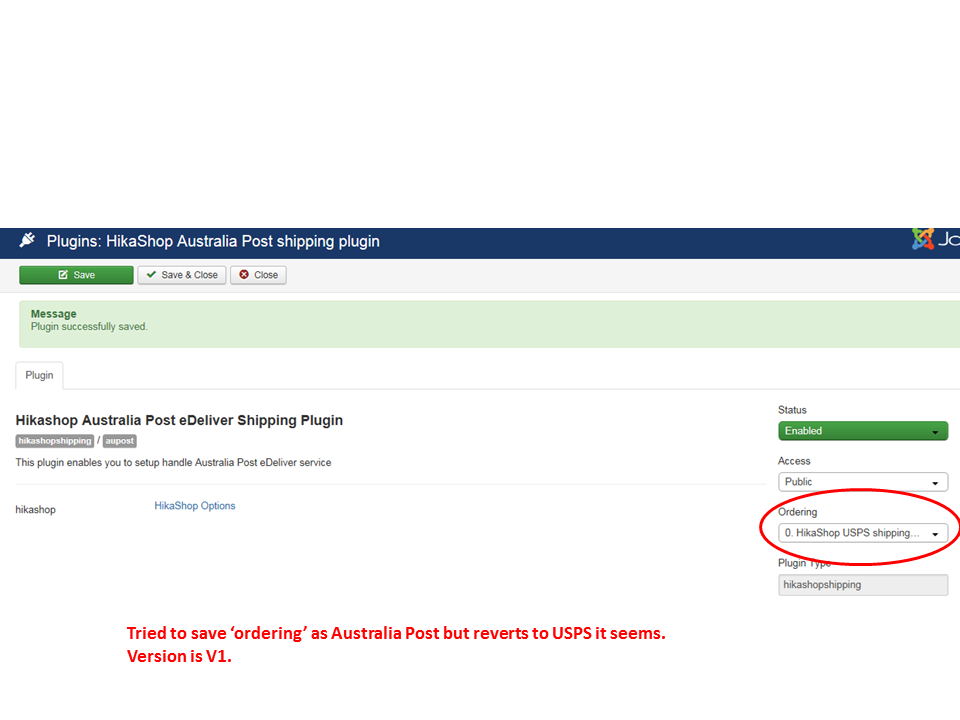Click the hikashopshipping grey label badge
The height and width of the screenshot is (720, 960).
coord(54,441)
